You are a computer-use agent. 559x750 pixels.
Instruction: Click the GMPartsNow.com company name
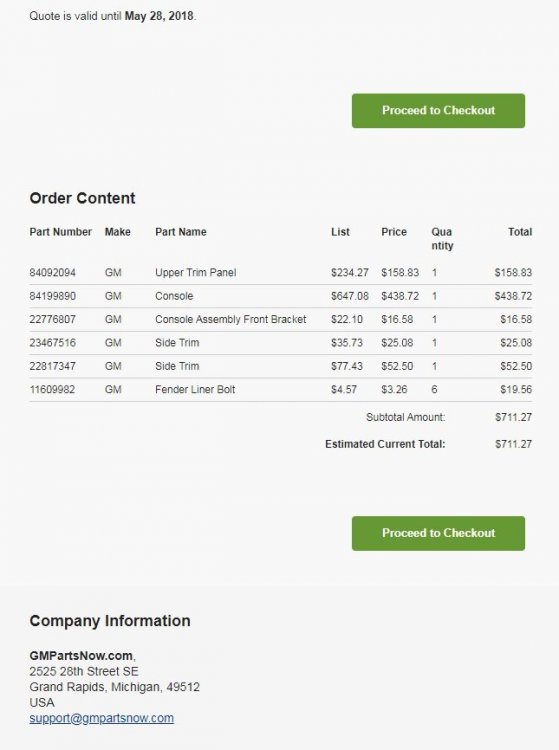[81, 656]
